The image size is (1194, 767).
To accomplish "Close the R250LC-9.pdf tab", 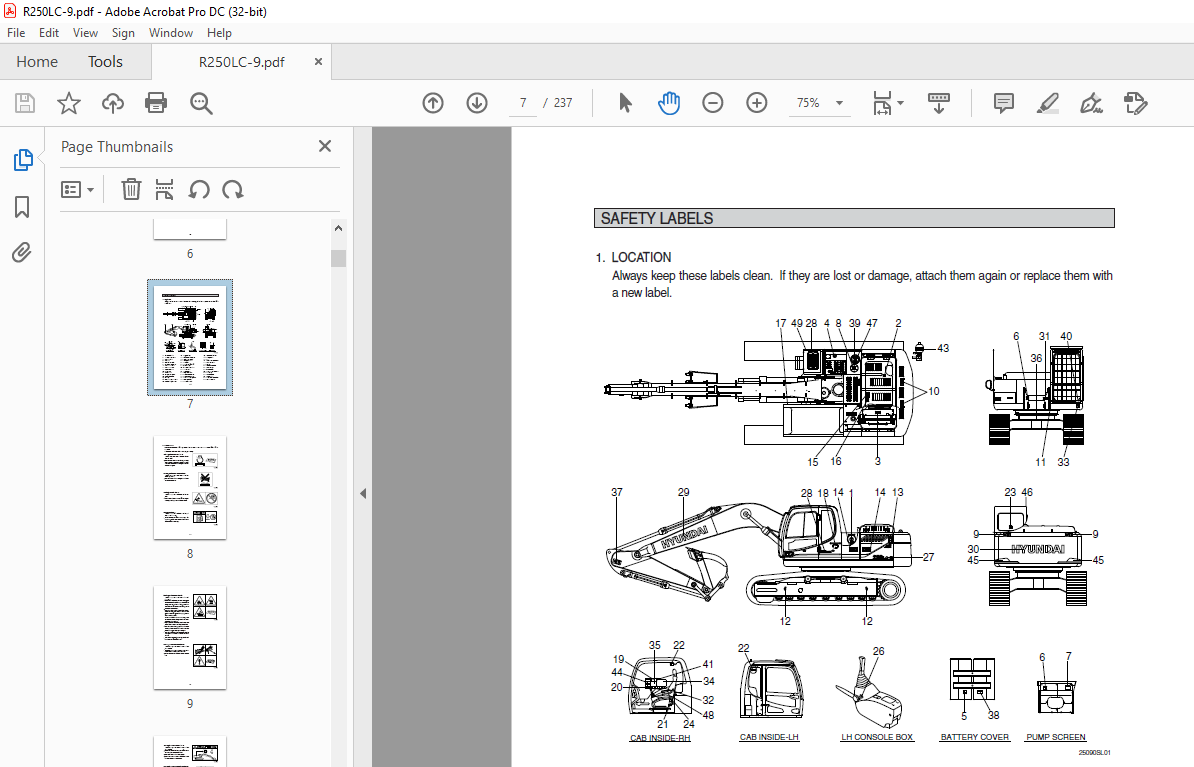I will click(x=318, y=62).
